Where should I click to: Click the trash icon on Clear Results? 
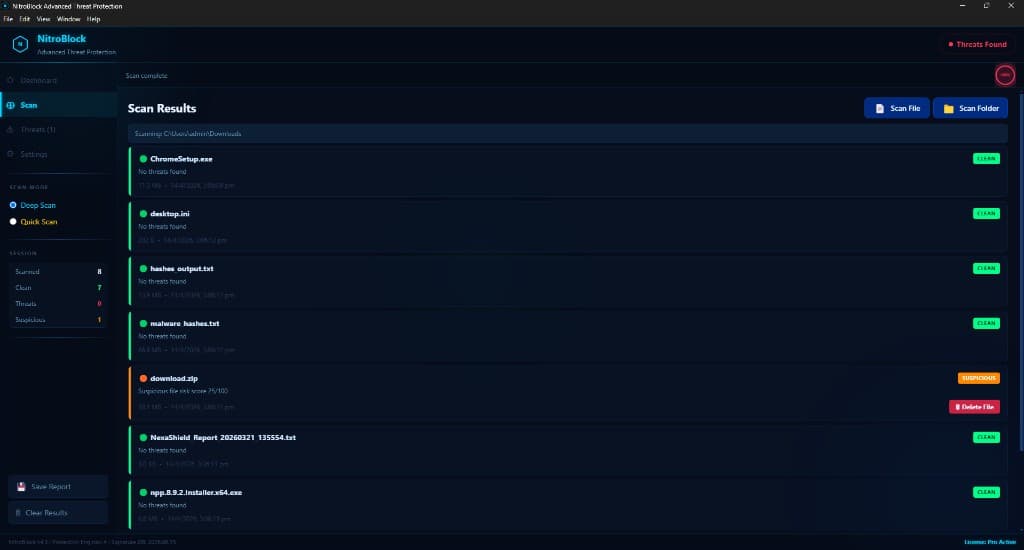pyautogui.click(x=18, y=513)
